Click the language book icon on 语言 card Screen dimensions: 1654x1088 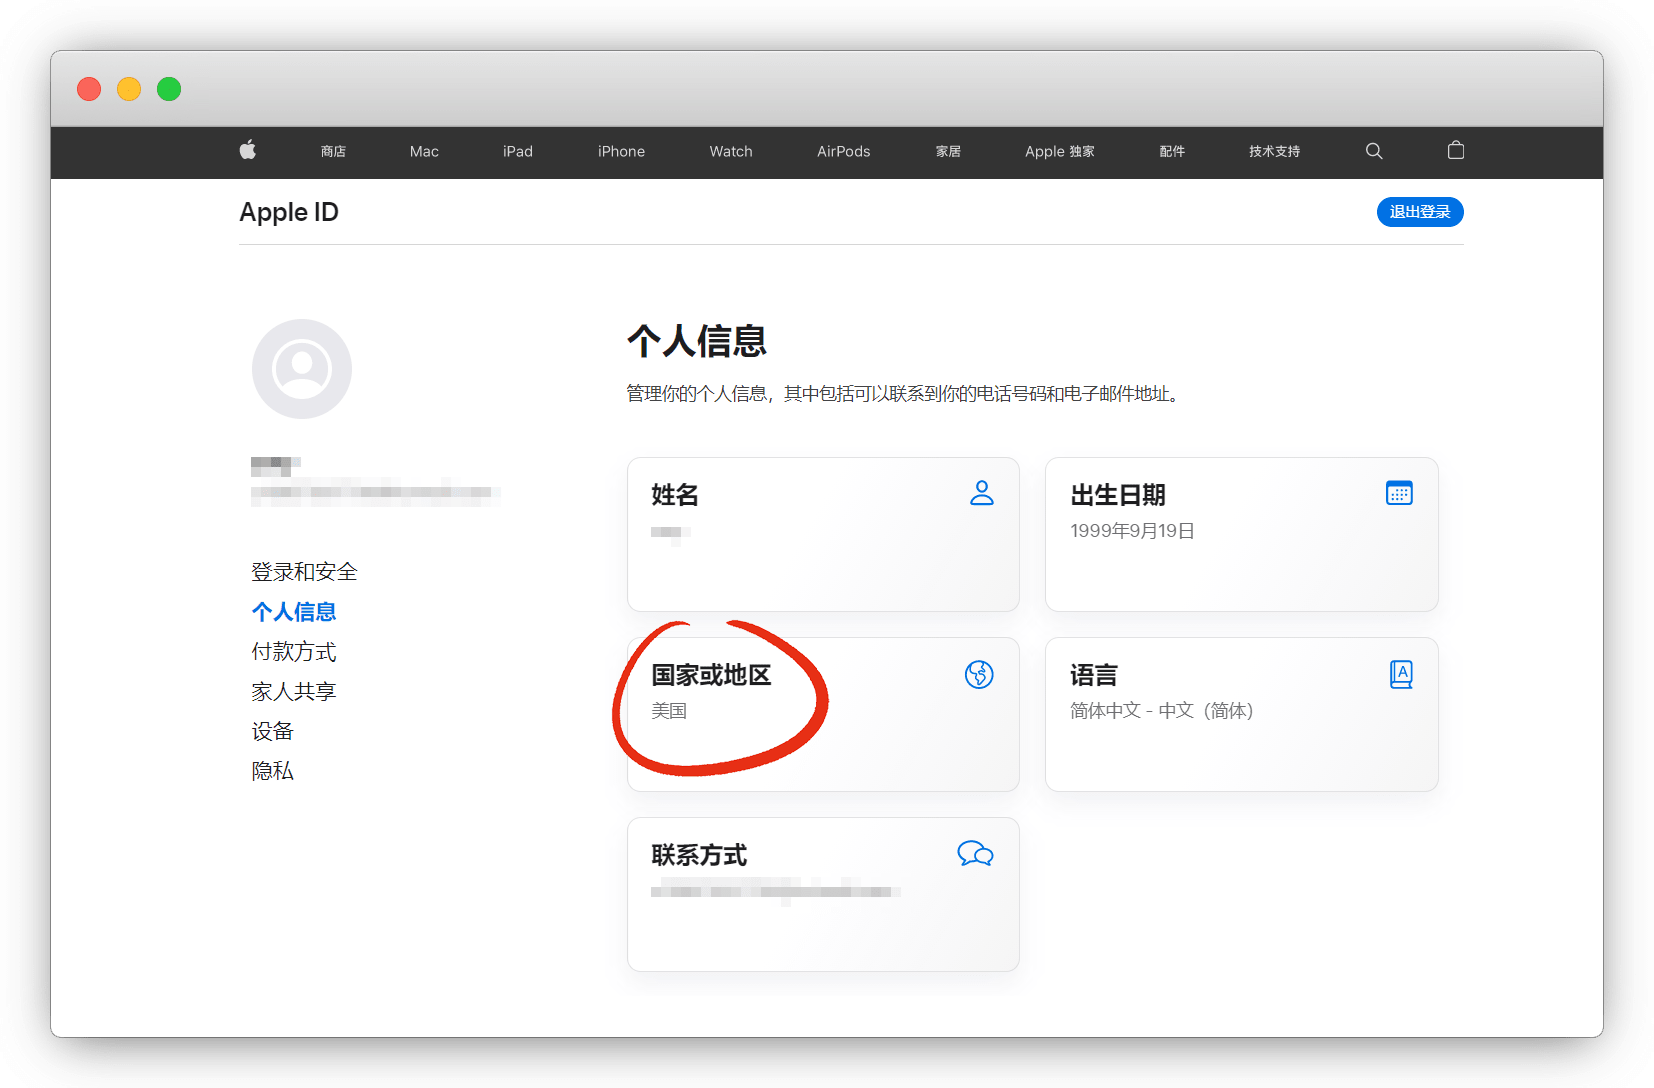coord(1401,675)
